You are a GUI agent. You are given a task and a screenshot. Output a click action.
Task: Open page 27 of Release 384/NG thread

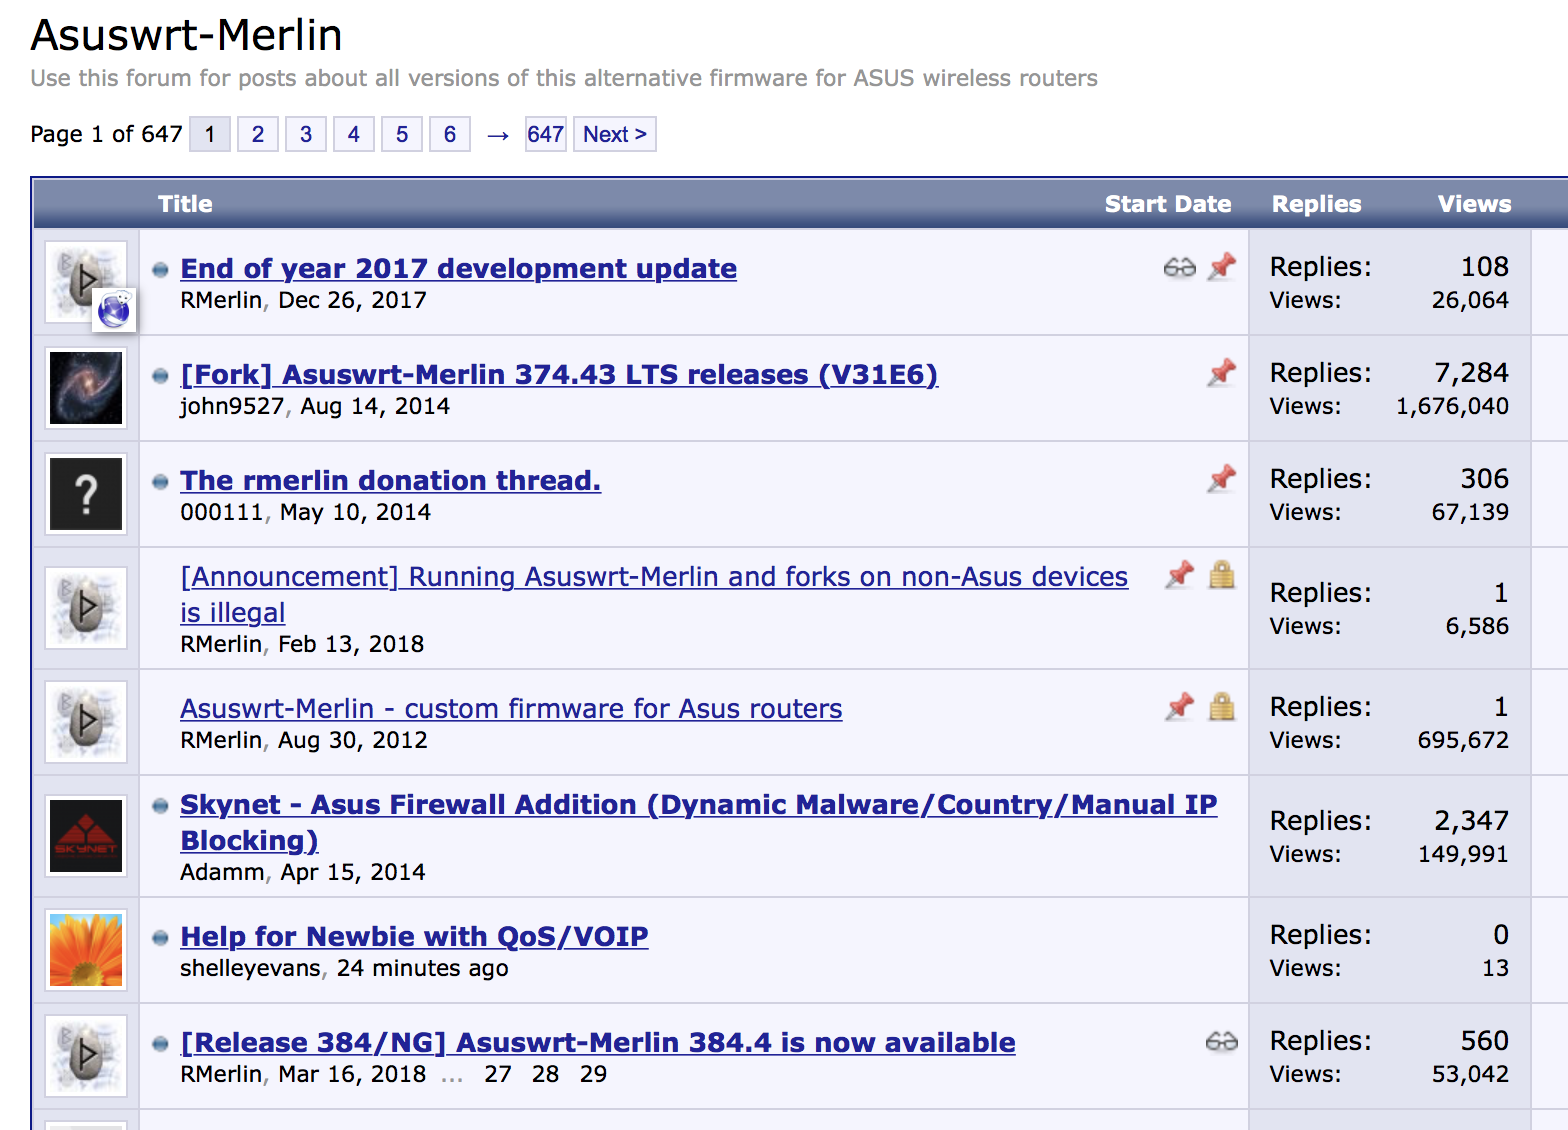coord(498,1074)
